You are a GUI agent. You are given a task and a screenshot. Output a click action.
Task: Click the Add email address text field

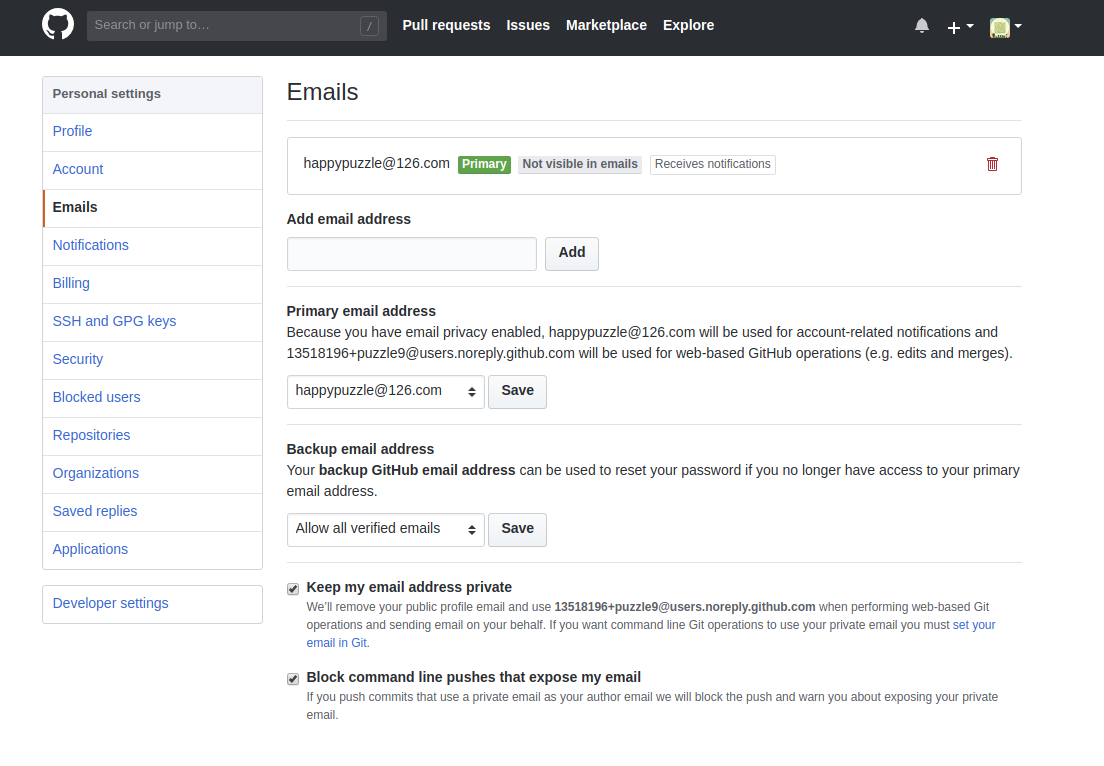click(411, 254)
